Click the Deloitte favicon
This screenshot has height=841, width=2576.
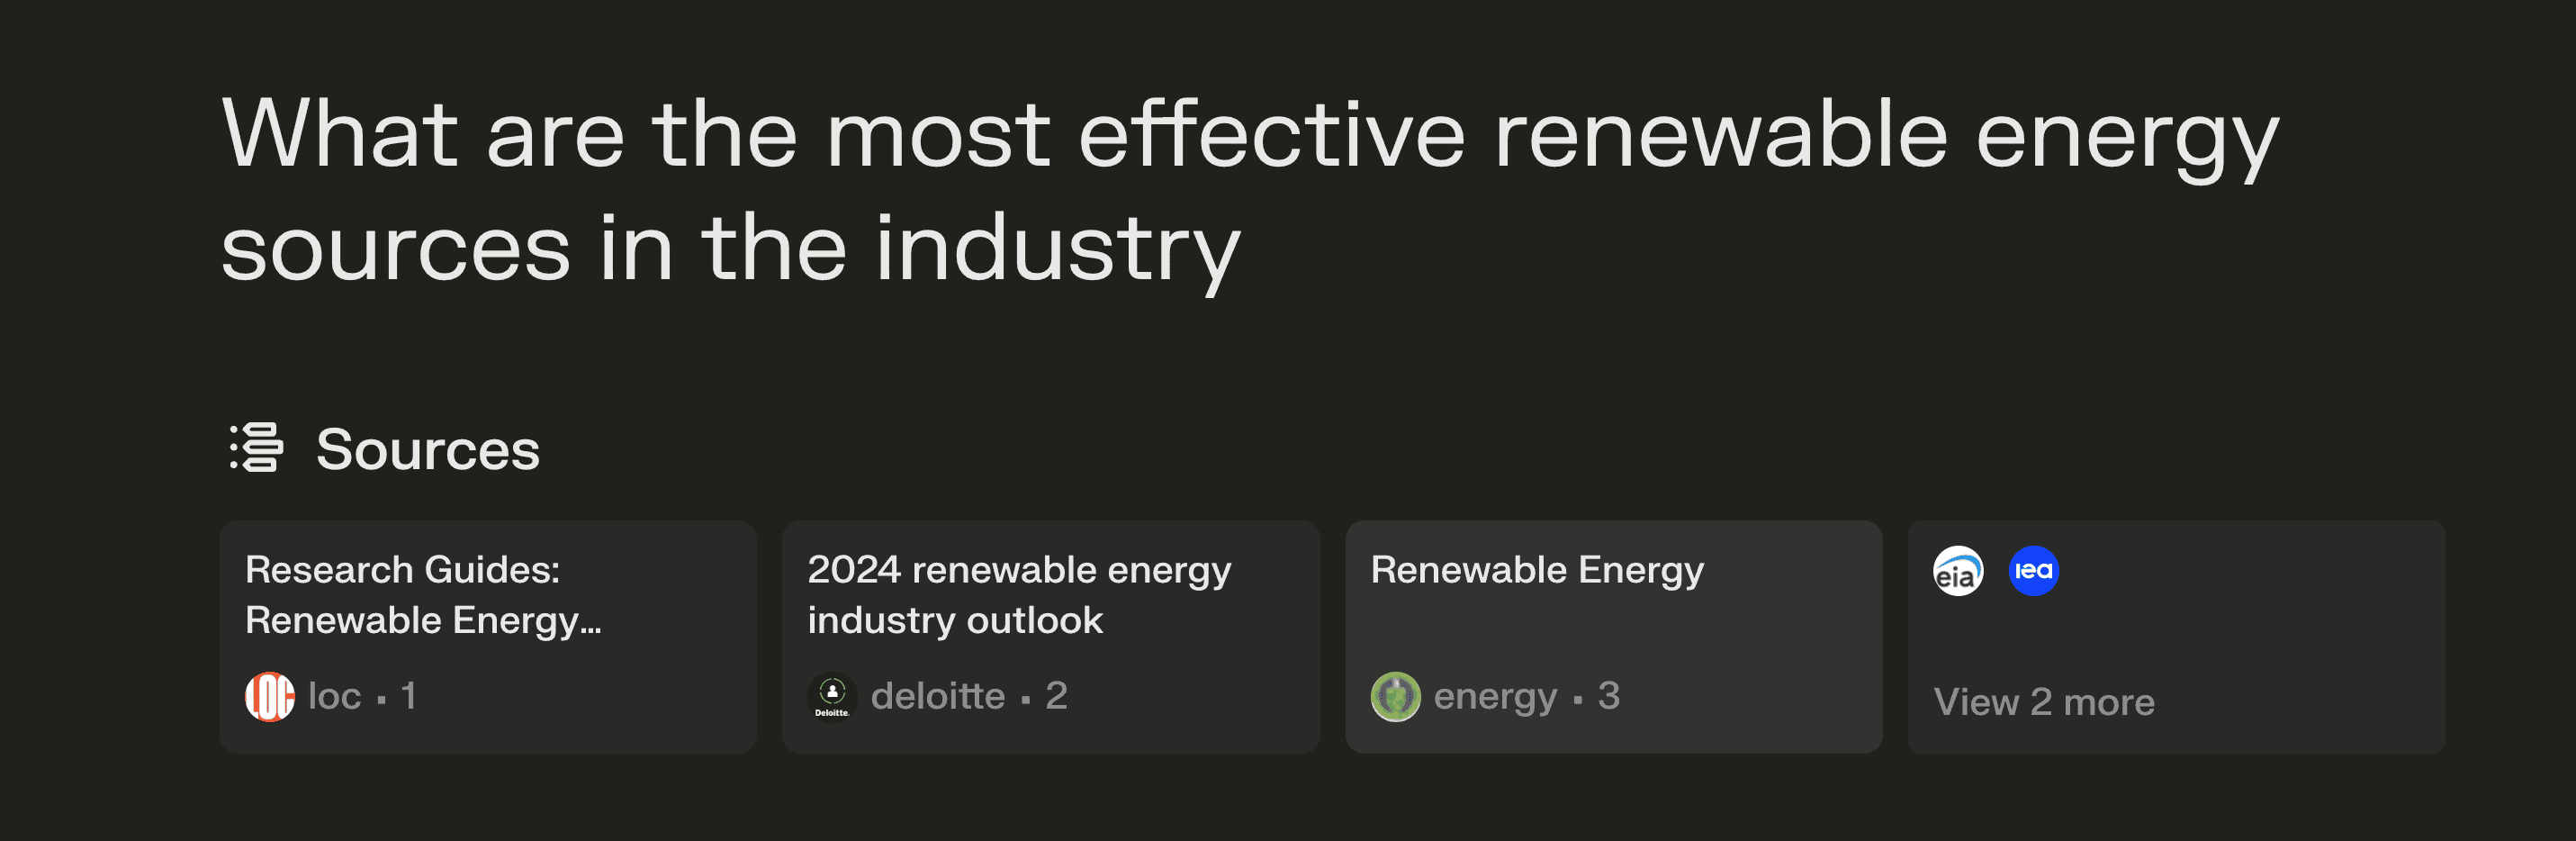tap(832, 696)
